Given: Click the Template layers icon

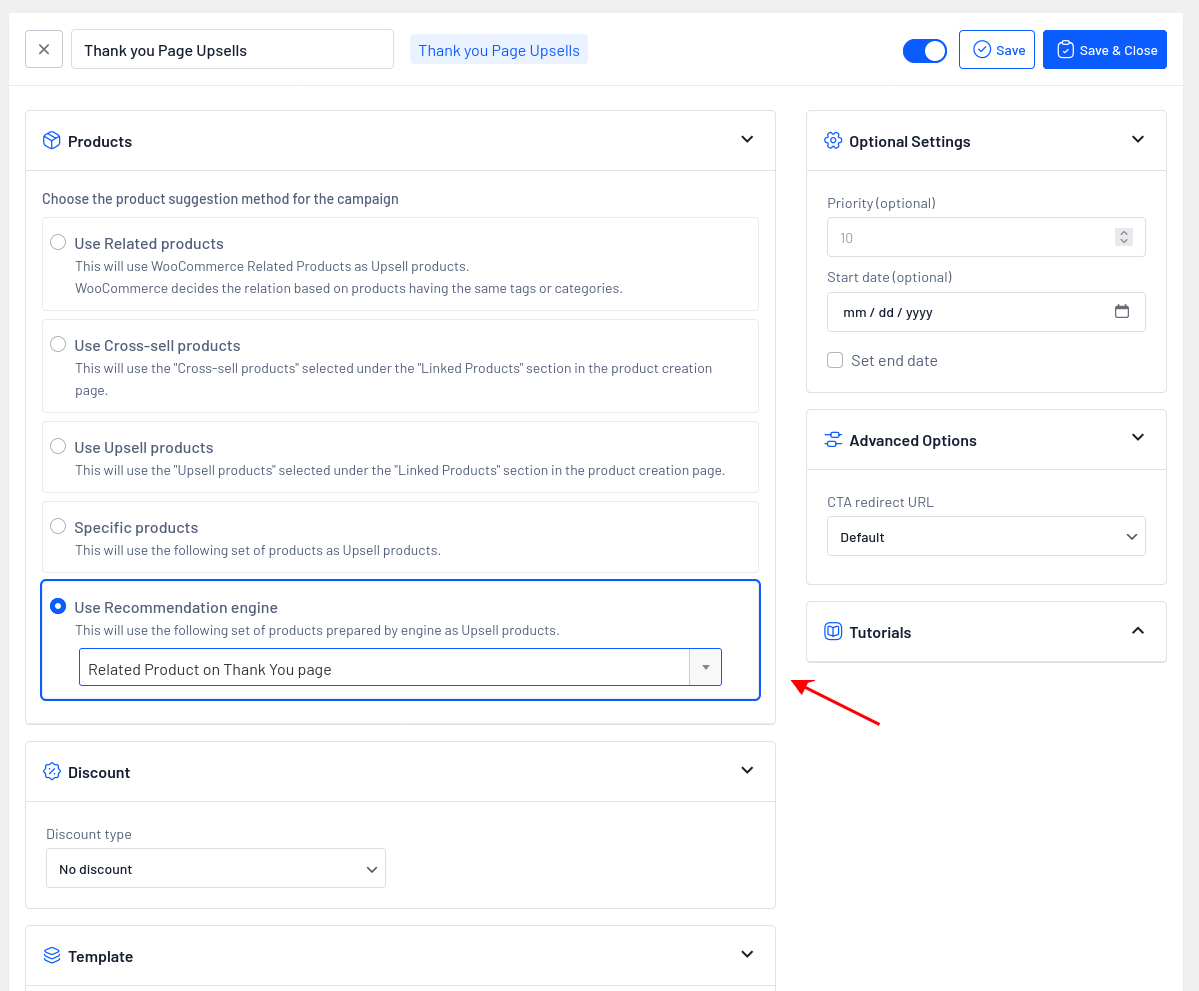Looking at the screenshot, I should coord(51,956).
